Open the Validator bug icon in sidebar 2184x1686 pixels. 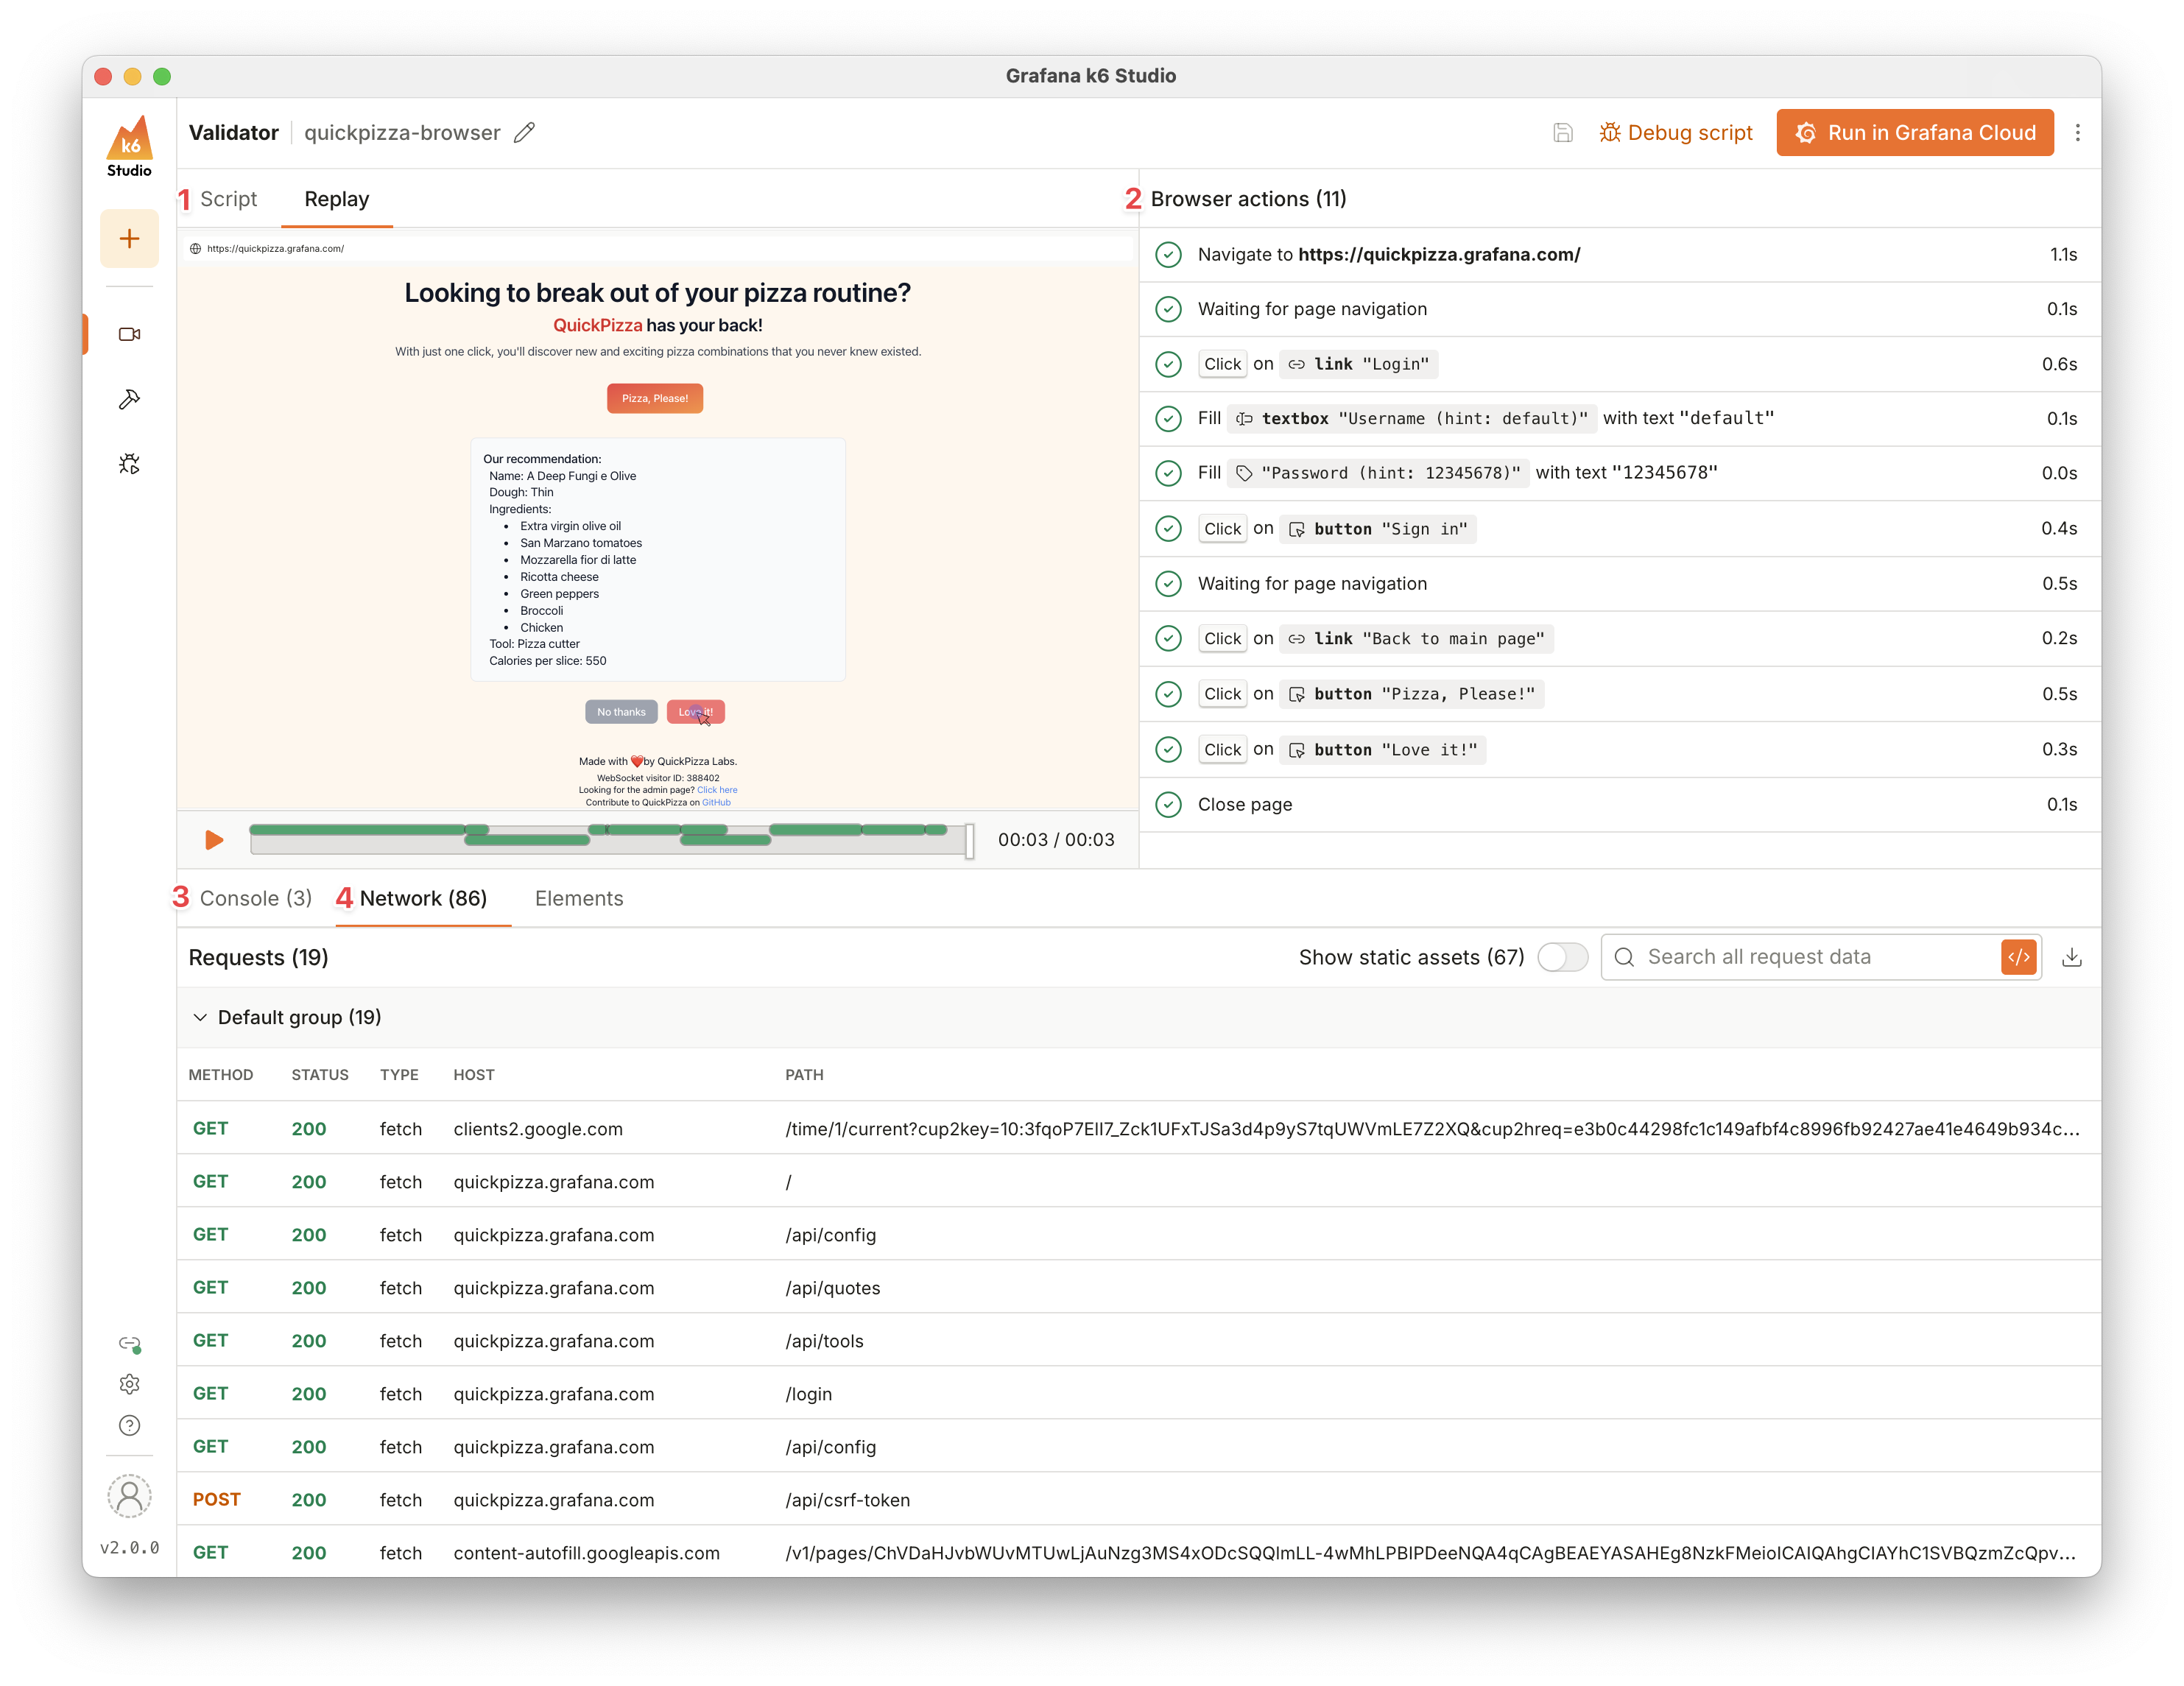point(129,464)
